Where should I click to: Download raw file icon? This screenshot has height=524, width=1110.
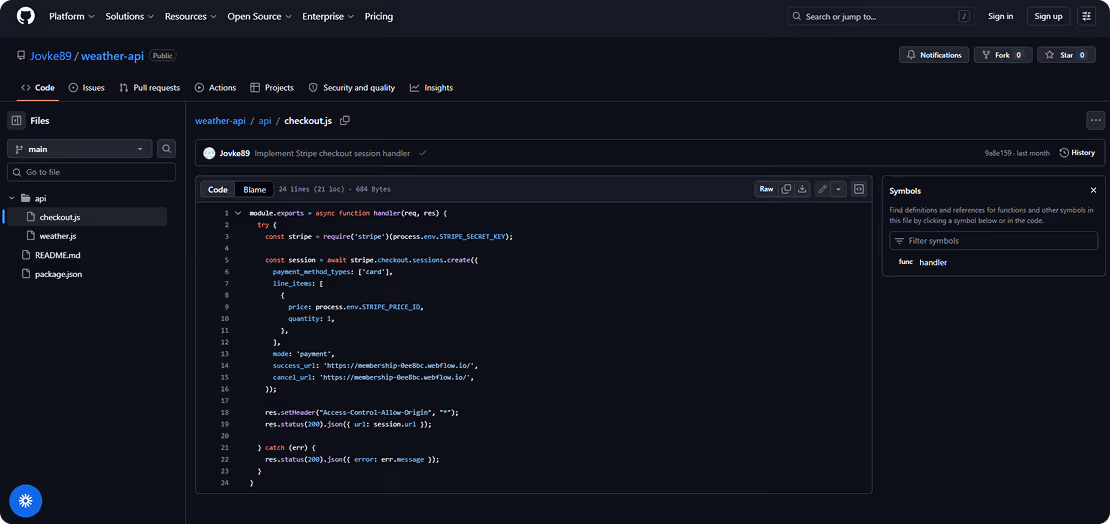pos(802,189)
